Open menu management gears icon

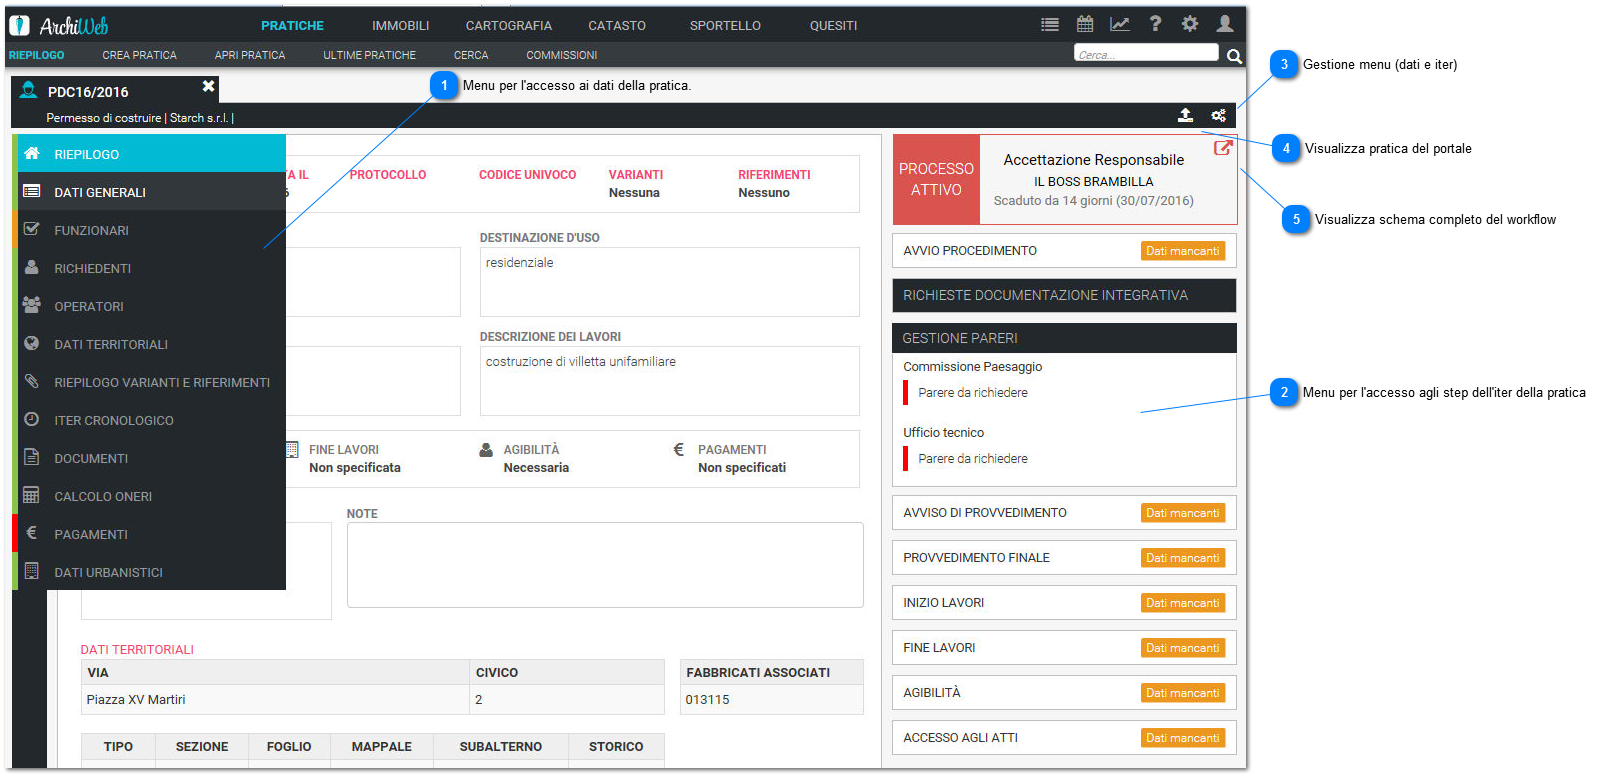click(1218, 115)
